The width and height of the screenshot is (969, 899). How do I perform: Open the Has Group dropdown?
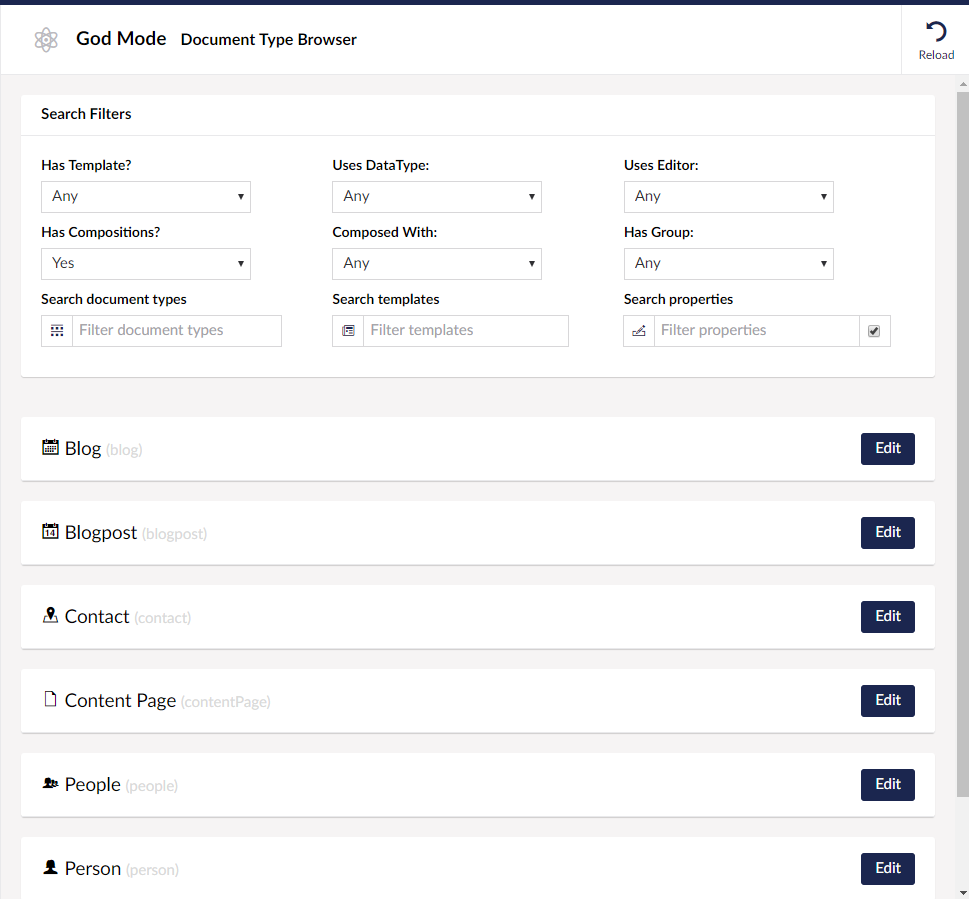point(728,264)
